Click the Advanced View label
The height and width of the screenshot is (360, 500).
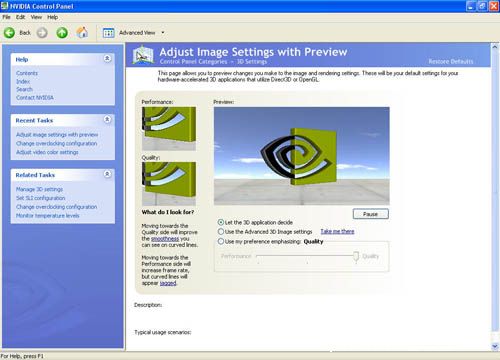coord(137,33)
